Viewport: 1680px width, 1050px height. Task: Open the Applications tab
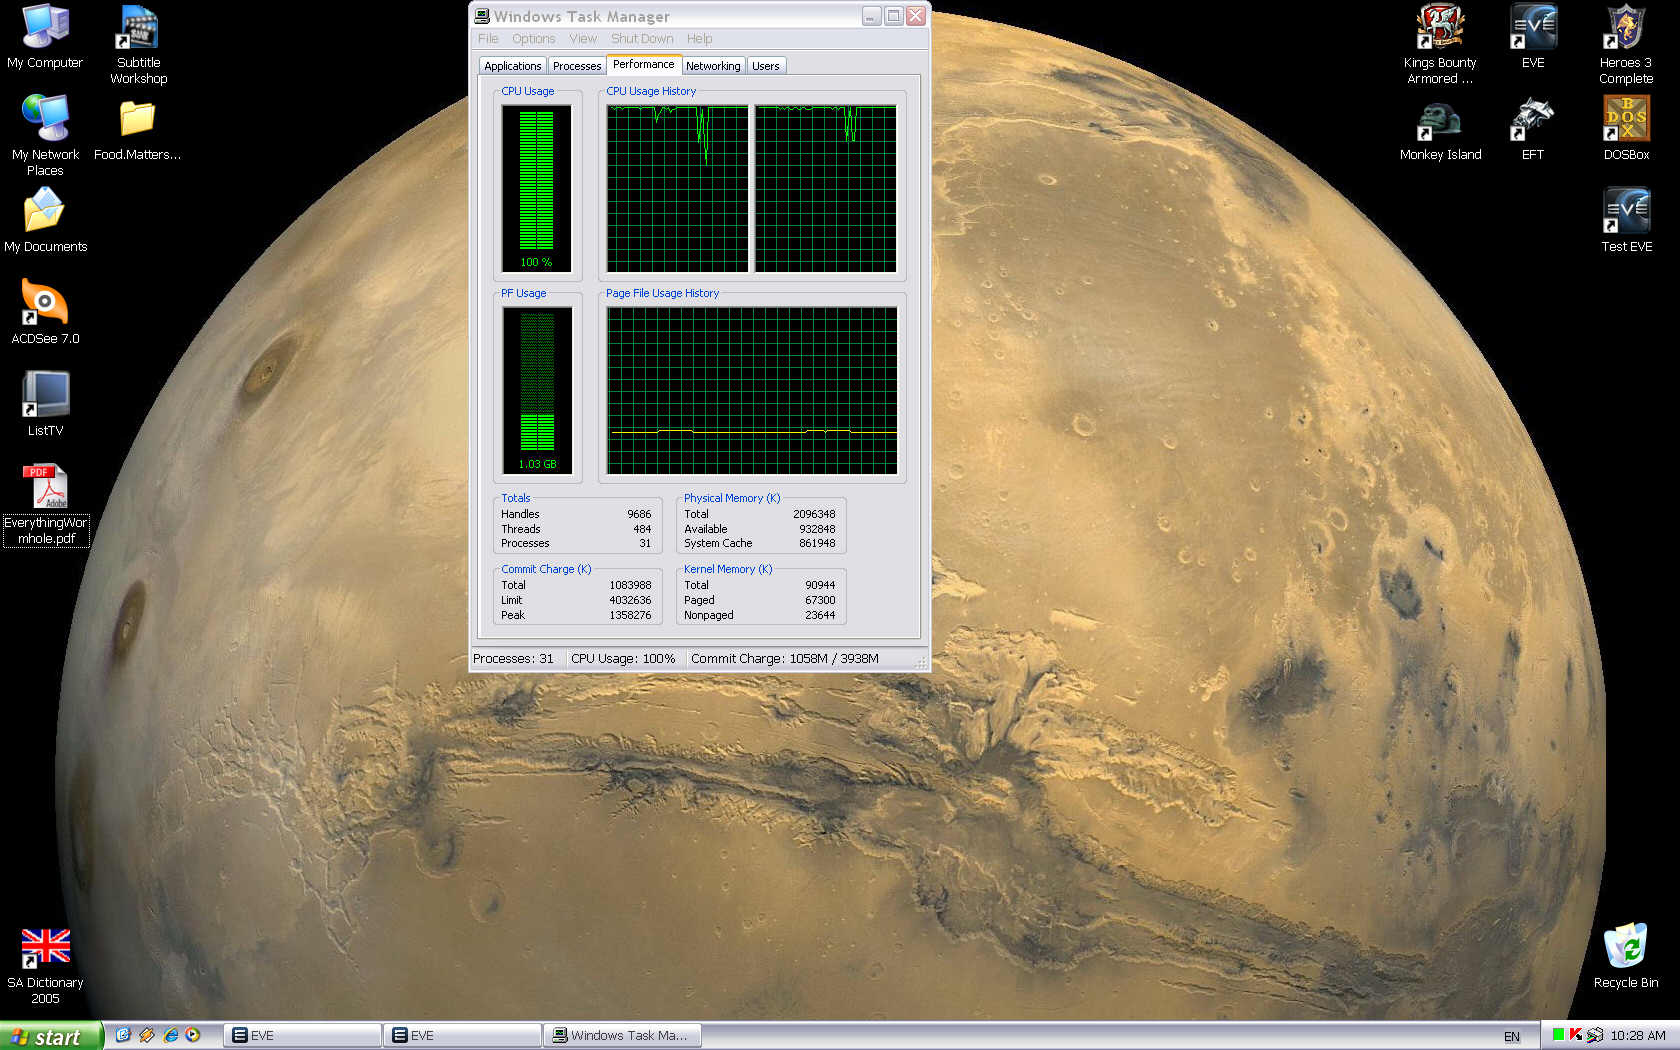(x=512, y=66)
